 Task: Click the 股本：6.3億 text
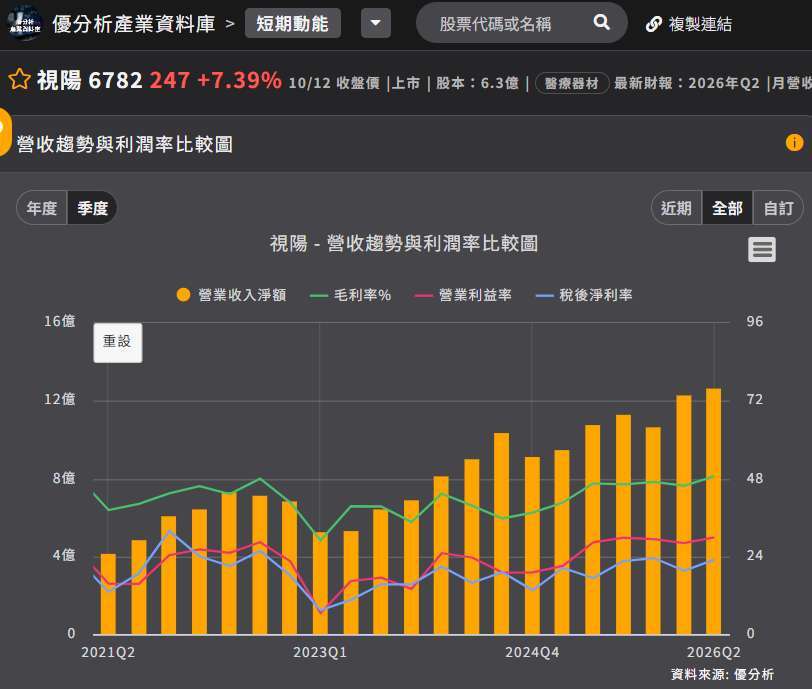tap(477, 83)
